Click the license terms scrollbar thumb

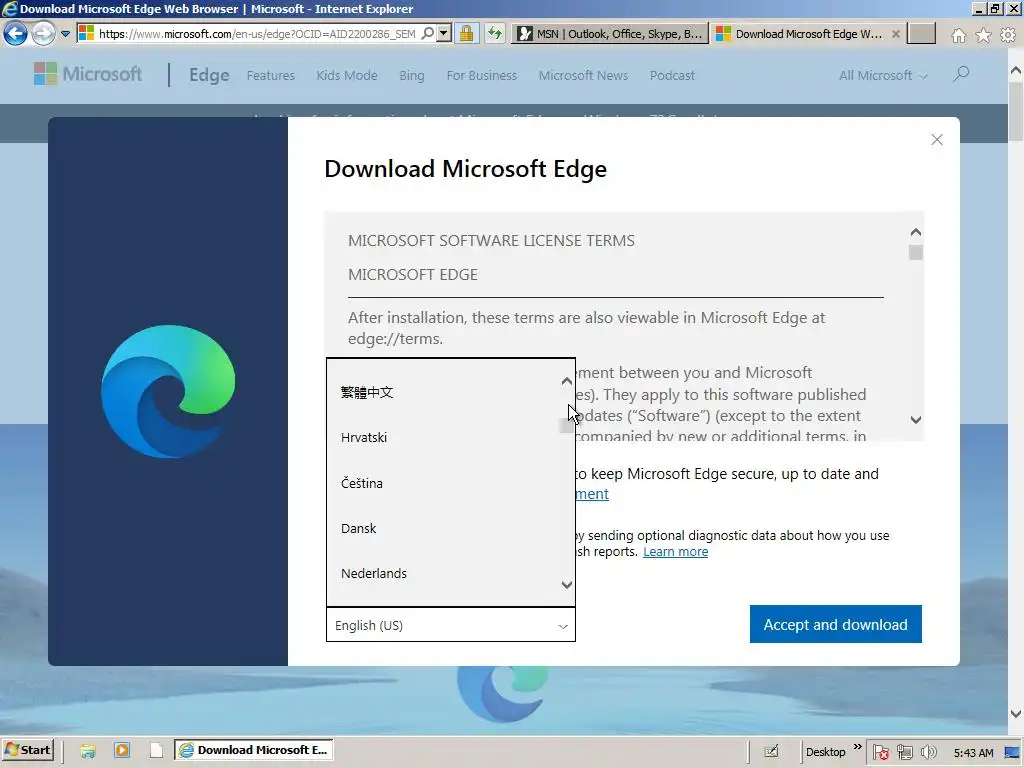916,252
